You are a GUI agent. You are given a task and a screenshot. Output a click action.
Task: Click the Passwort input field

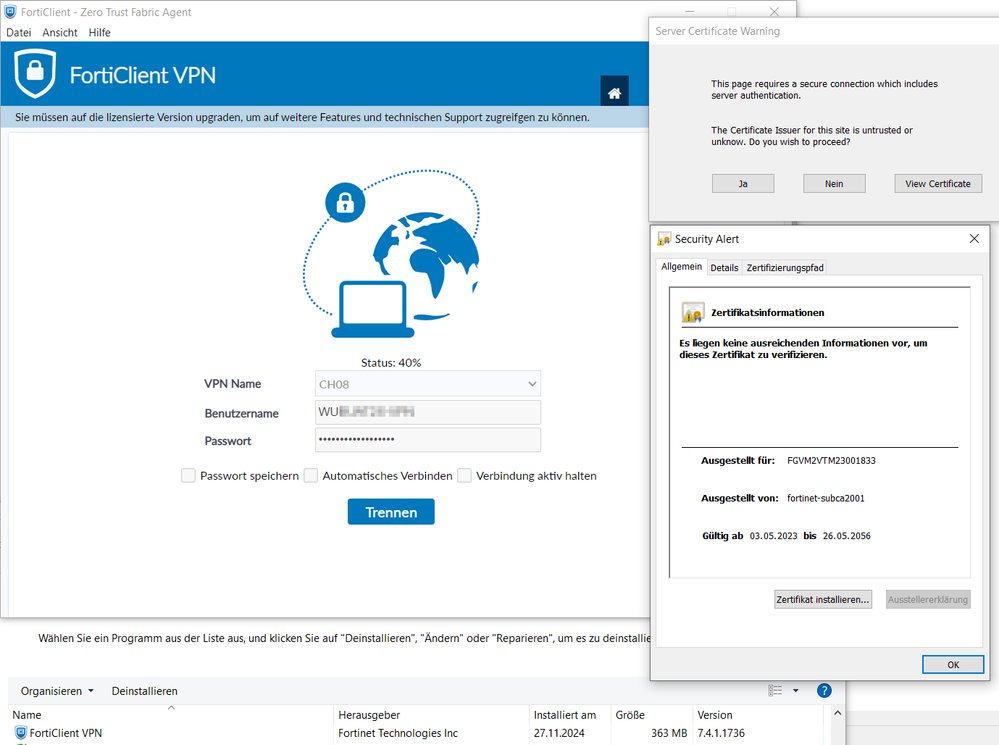(428, 440)
